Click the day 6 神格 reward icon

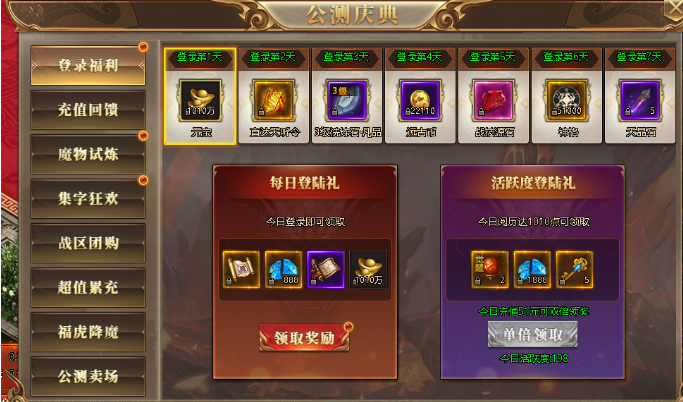pyautogui.click(x=567, y=101)
